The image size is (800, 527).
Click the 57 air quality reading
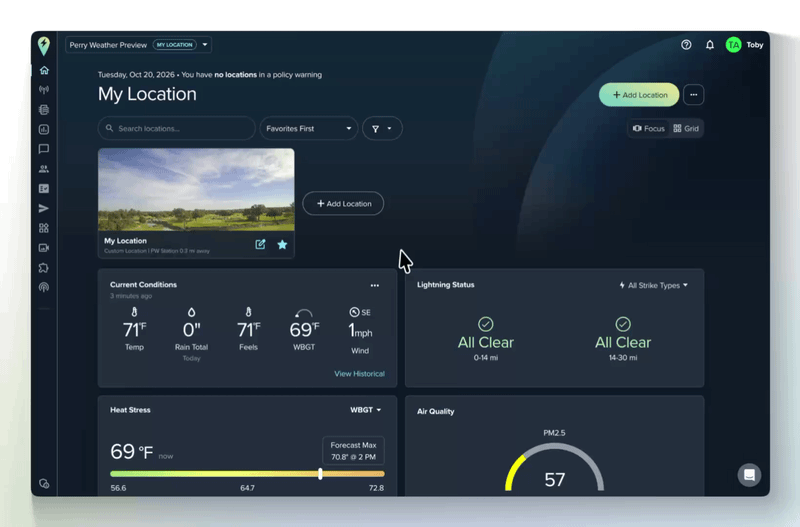coord(555,480)
